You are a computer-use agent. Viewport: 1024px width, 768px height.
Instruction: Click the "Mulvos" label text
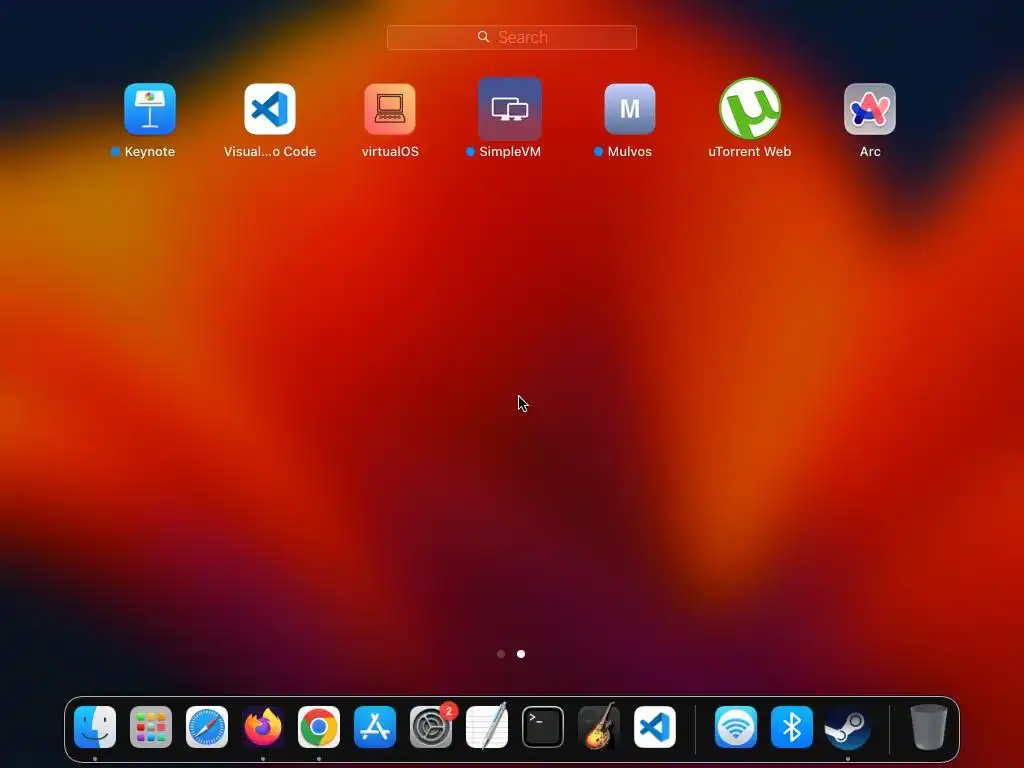(x=630, y=152)
